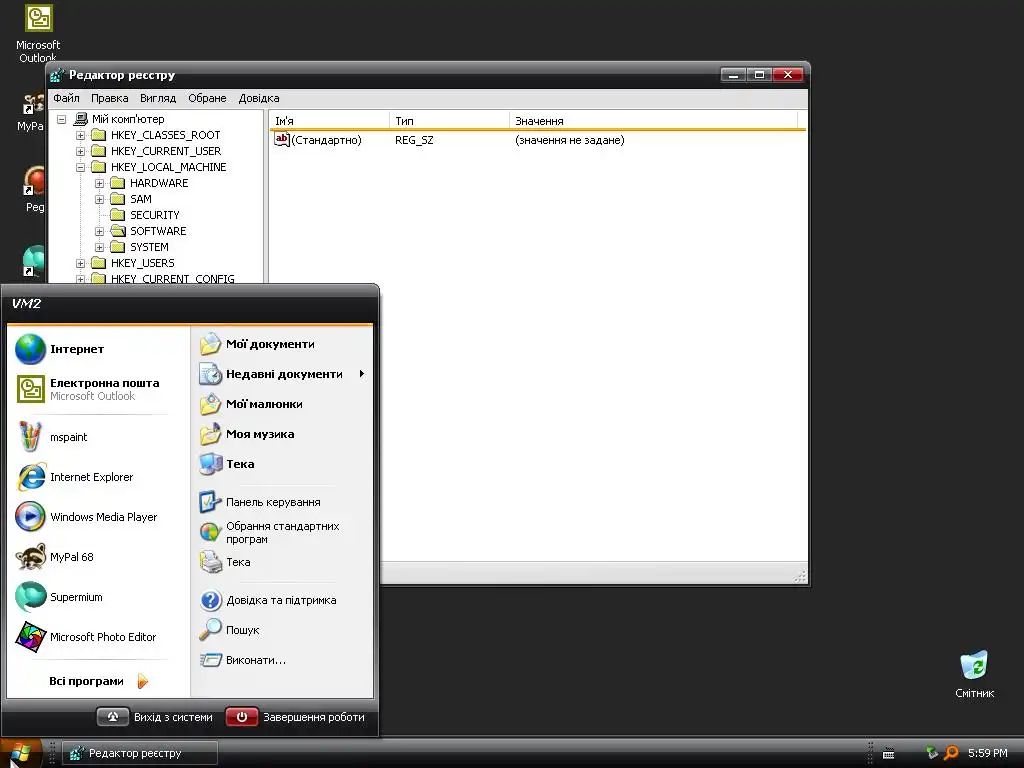Expand the SAM key
Screen dimensions: 1024x768
(99, 199)
